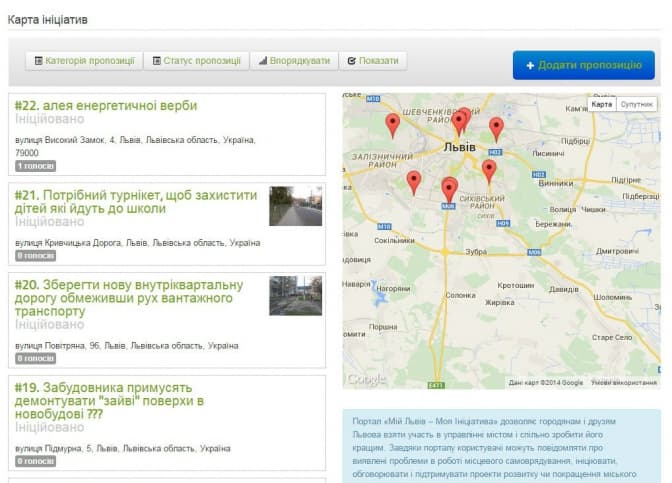The height and width of the screenshot is (483, 672).
Task: Switch the map to Супутник view
Action: coord(636,104)
